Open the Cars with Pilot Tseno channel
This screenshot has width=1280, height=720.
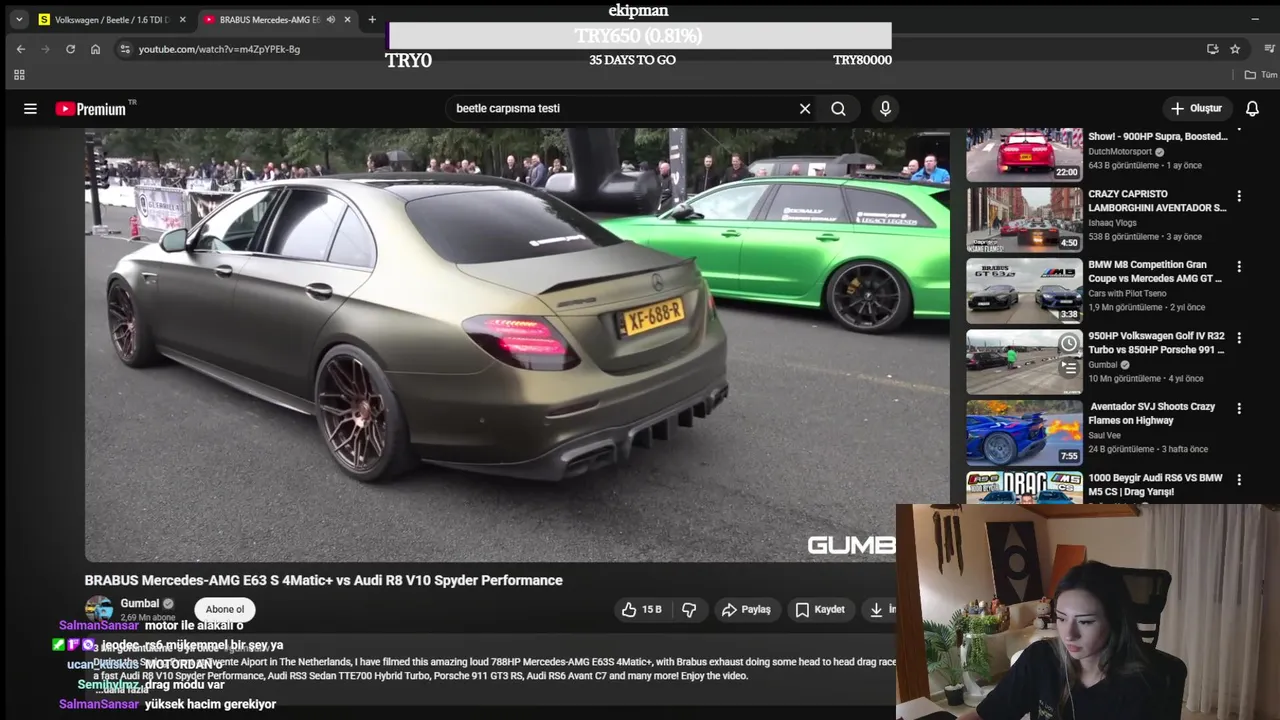(x=1127, y=294)
